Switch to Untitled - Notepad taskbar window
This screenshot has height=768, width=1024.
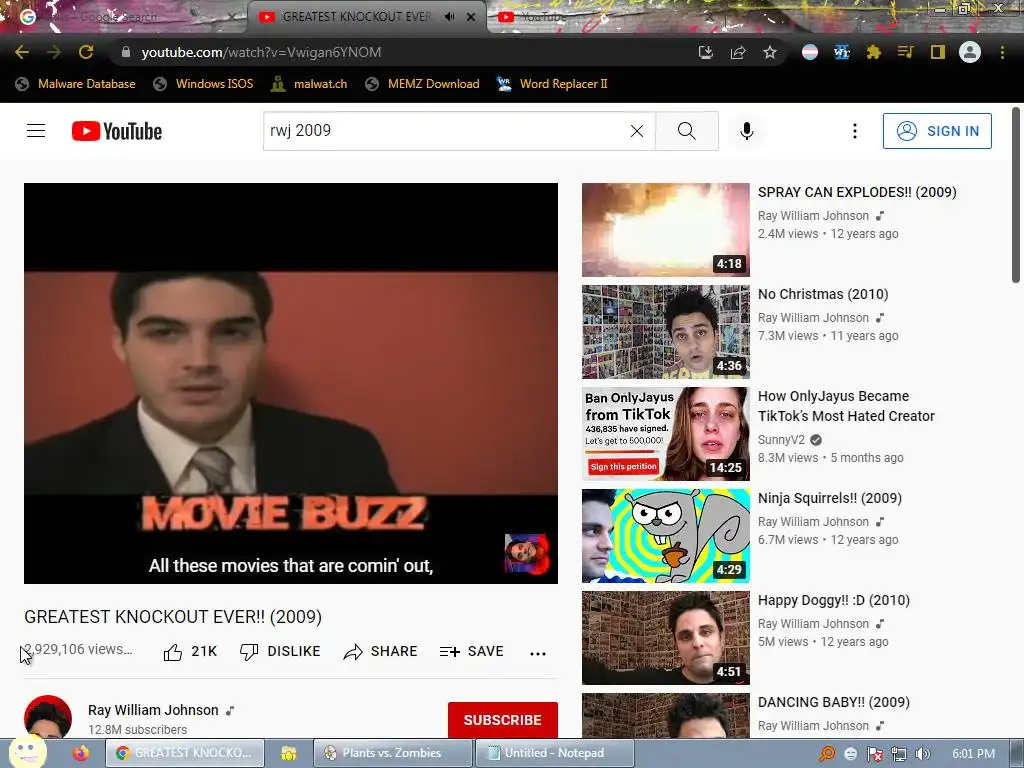pos(554,753)
